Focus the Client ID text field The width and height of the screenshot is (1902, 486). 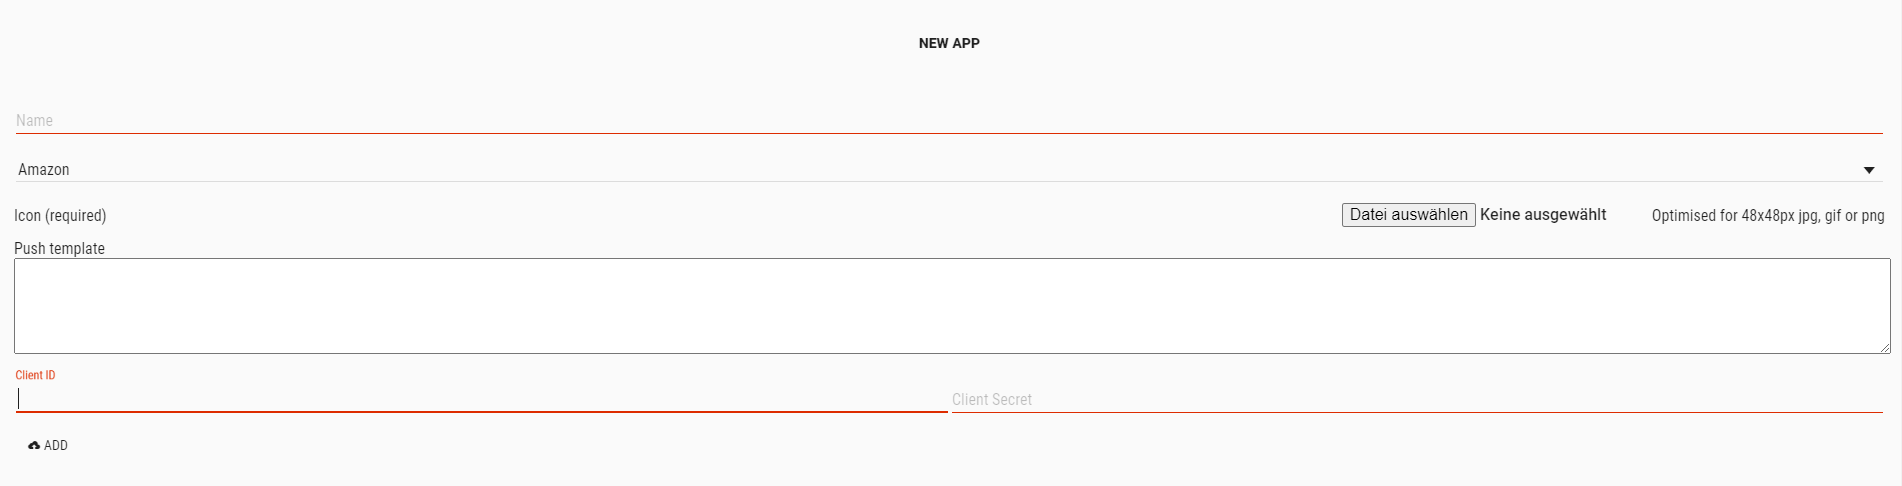click(482, 399)
